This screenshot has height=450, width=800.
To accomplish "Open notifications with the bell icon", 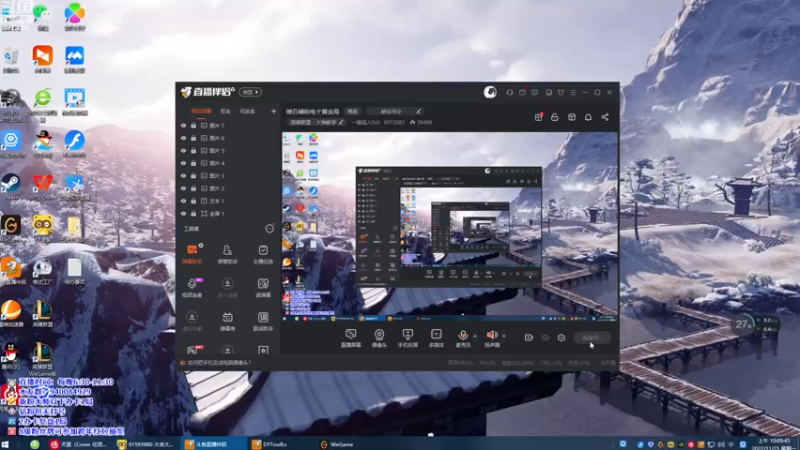I will coord(588,117).
